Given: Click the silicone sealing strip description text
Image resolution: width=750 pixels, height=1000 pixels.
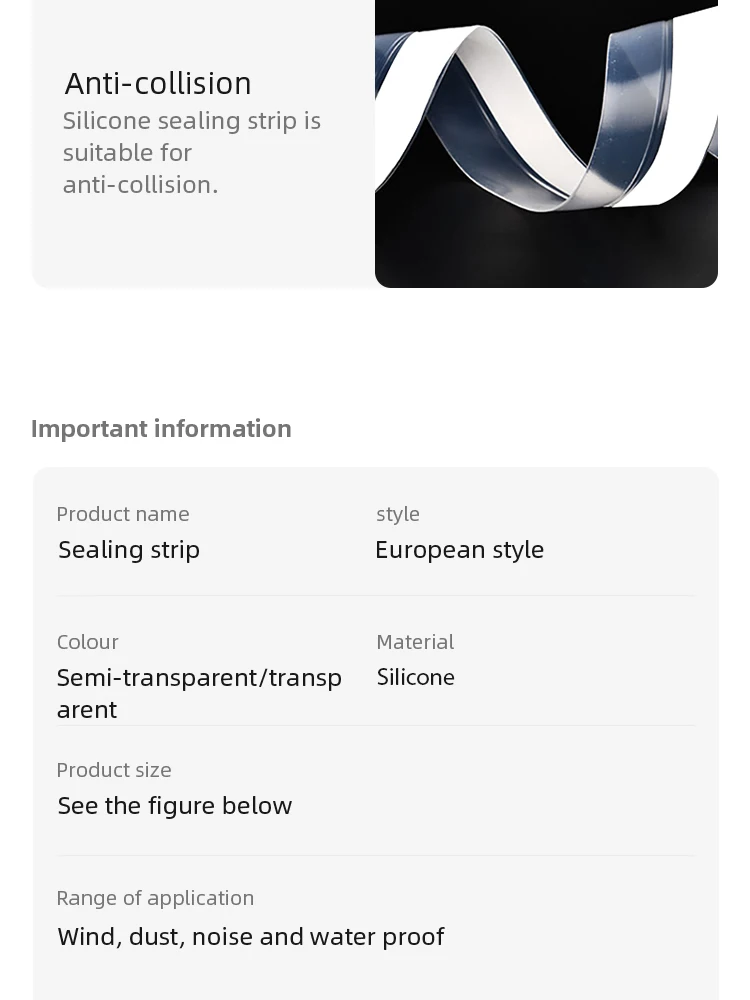Looking at the screenshot, I should pos(191,153).
